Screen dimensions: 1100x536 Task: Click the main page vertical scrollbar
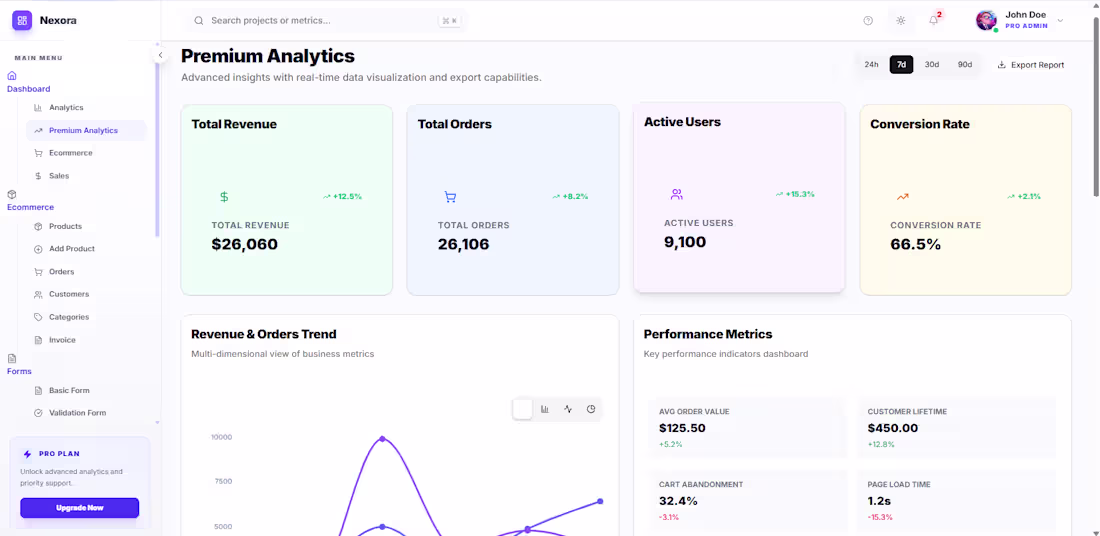click(1096, 105)
